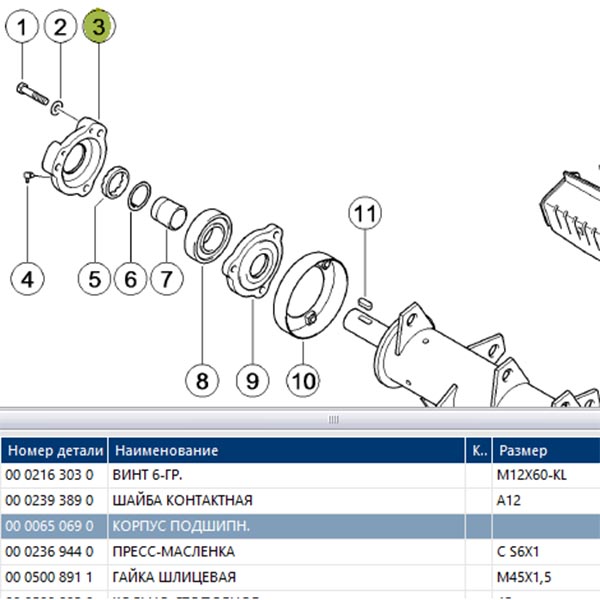The height and width of the screenshot is (600, 600).
Task: Select part callout number 6
Action: [130, 279]
